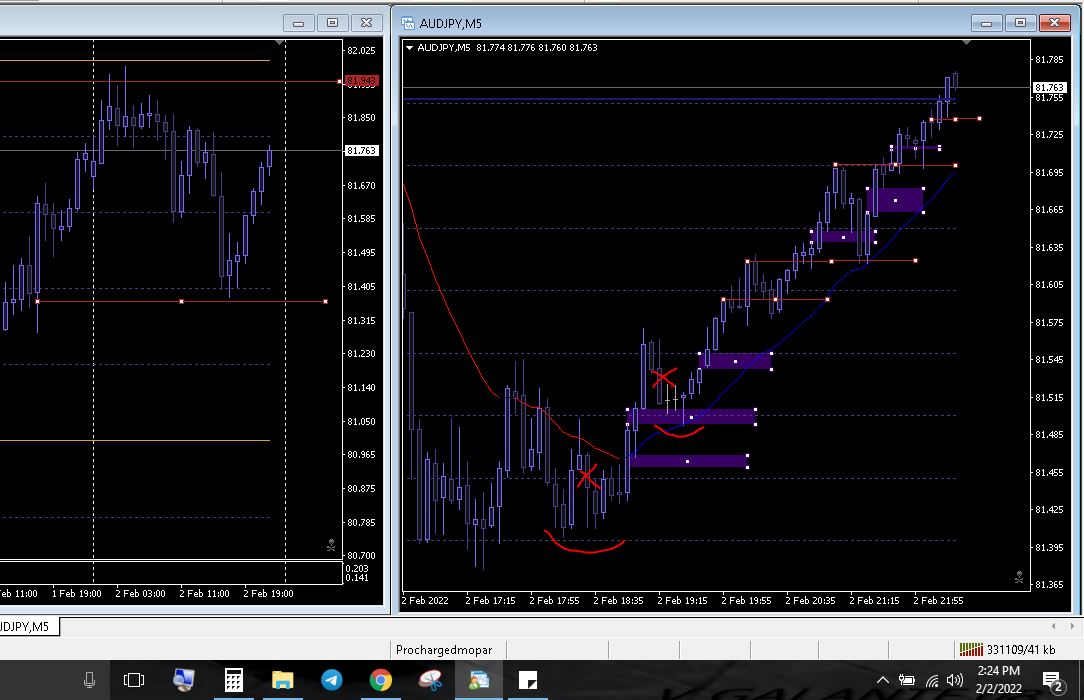
Task: Click the AUDJPY,M5 chart window icon
Action: [x=408, y=23]
